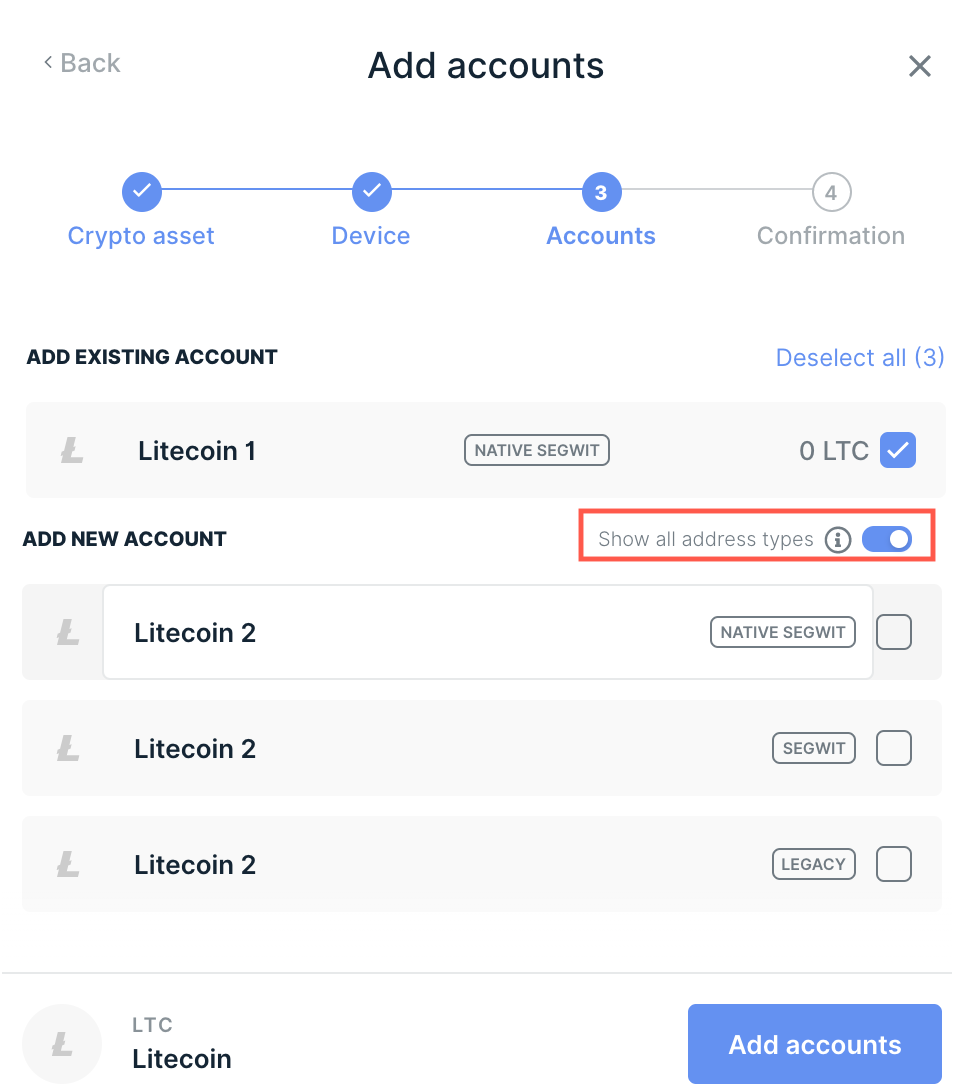Click the Litecoin logo in the bottom footer
This screenshot has width=954, height=1092.
[x=62, y=1043]
